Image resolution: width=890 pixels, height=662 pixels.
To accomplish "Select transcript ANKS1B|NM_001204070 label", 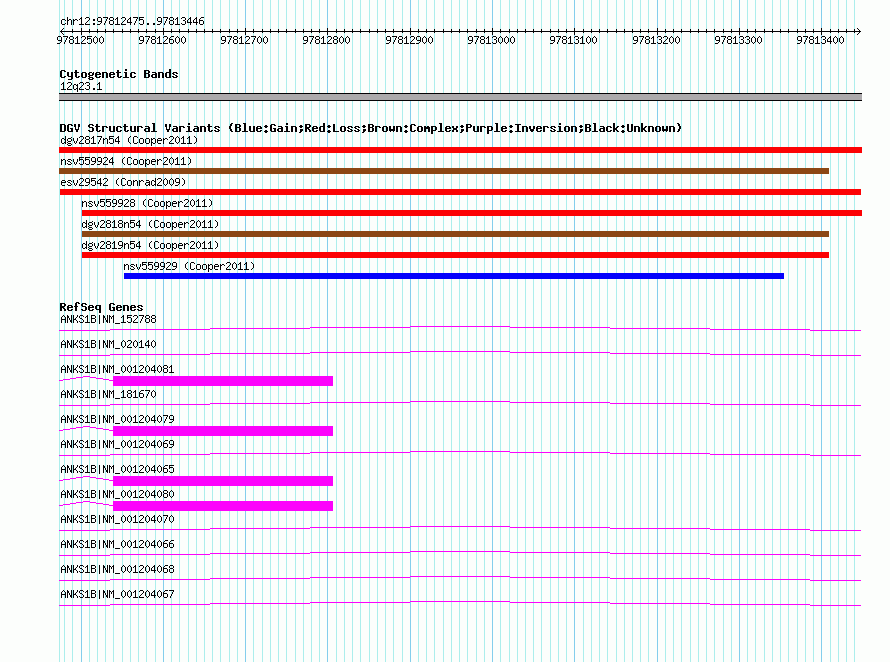I will [x=117, y=519].
